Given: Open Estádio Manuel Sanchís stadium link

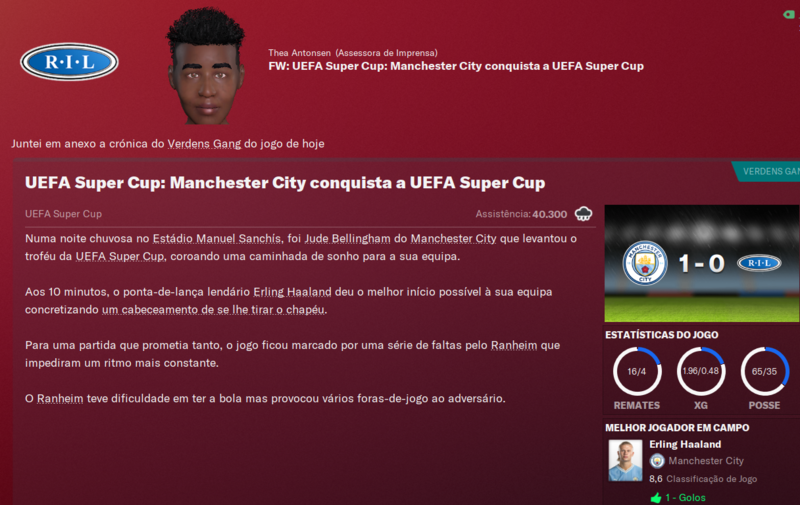Looking at the screenshot, I should point(217,239).
